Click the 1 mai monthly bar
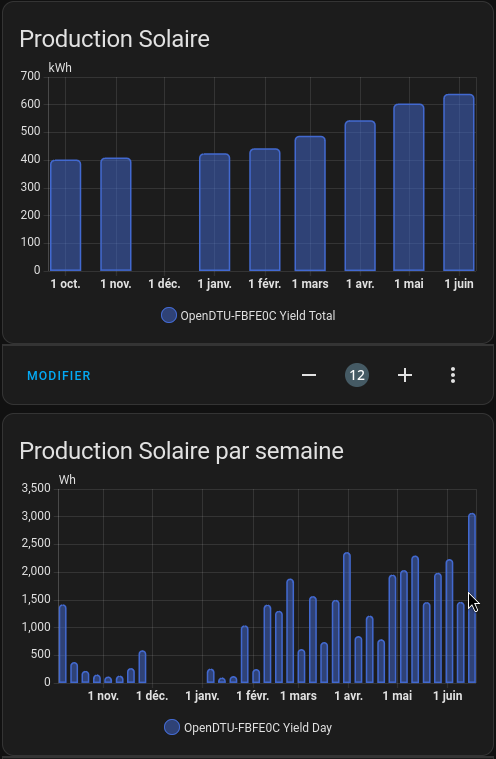Screen dimensions: 496x759 tap(409, 187)
